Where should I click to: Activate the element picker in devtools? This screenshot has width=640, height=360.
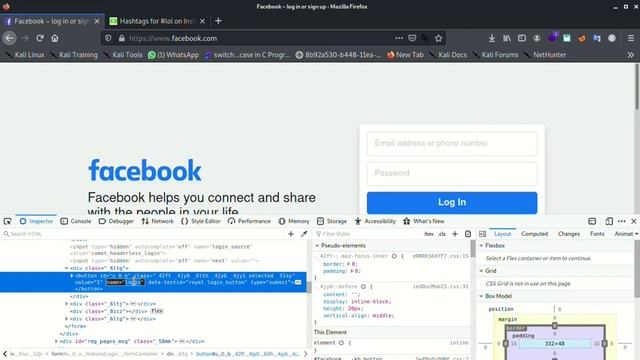coord(7,221)
